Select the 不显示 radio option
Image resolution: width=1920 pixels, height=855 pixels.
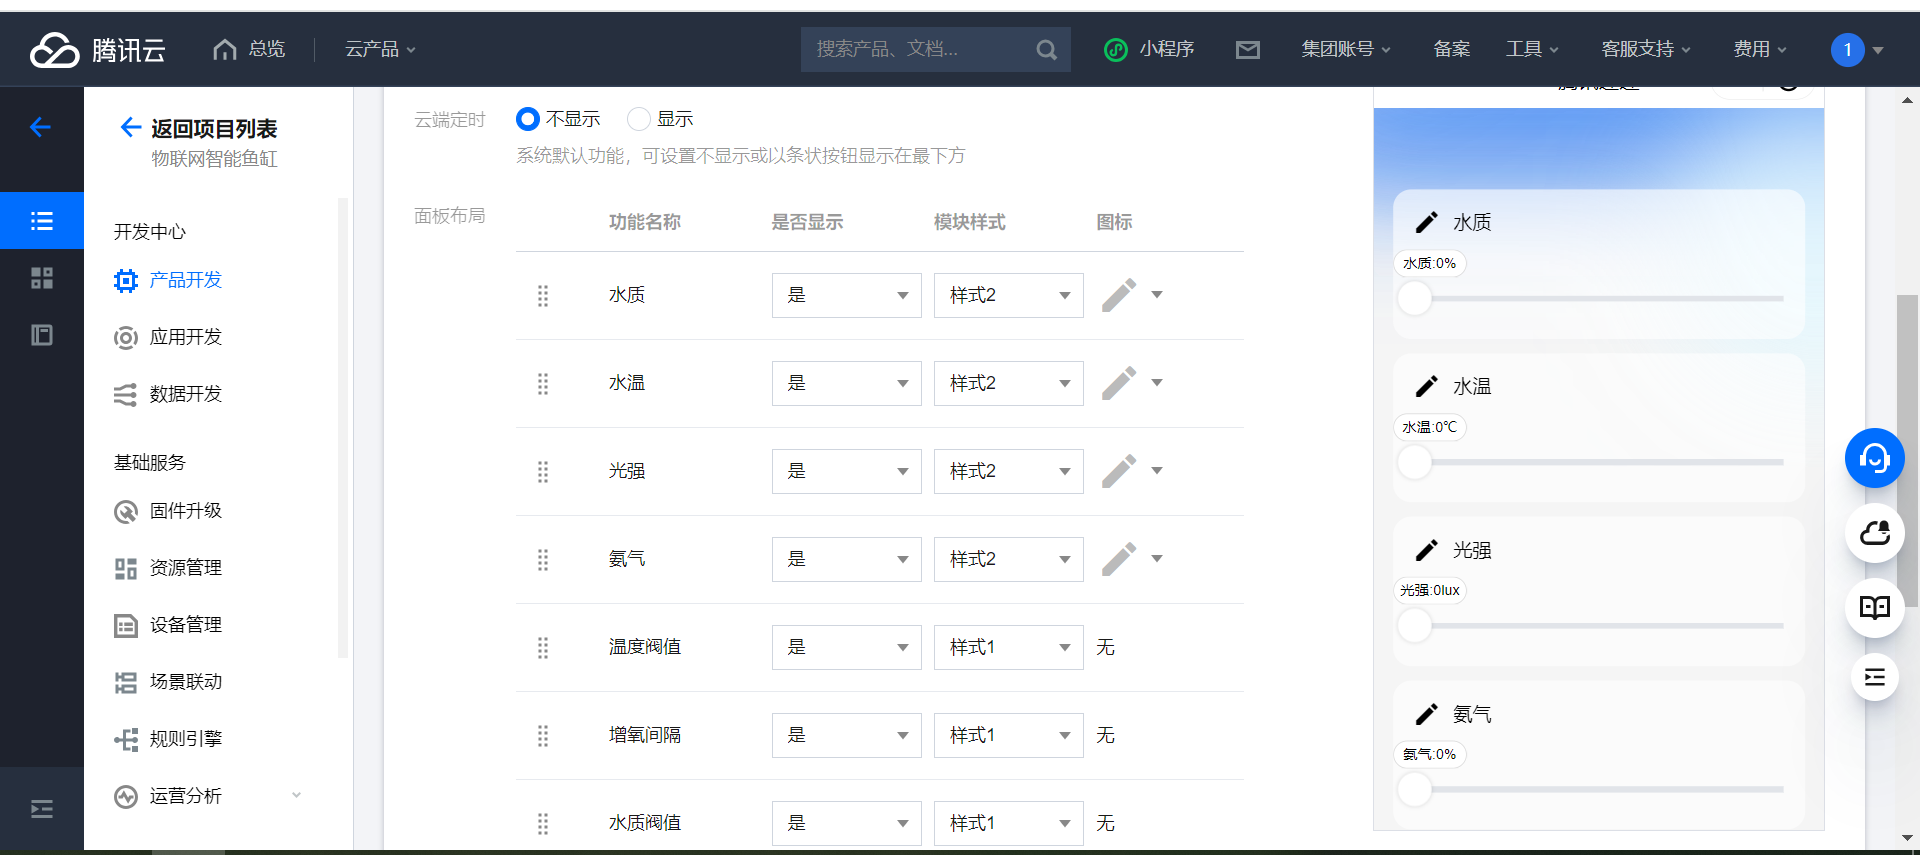[528, 119]
